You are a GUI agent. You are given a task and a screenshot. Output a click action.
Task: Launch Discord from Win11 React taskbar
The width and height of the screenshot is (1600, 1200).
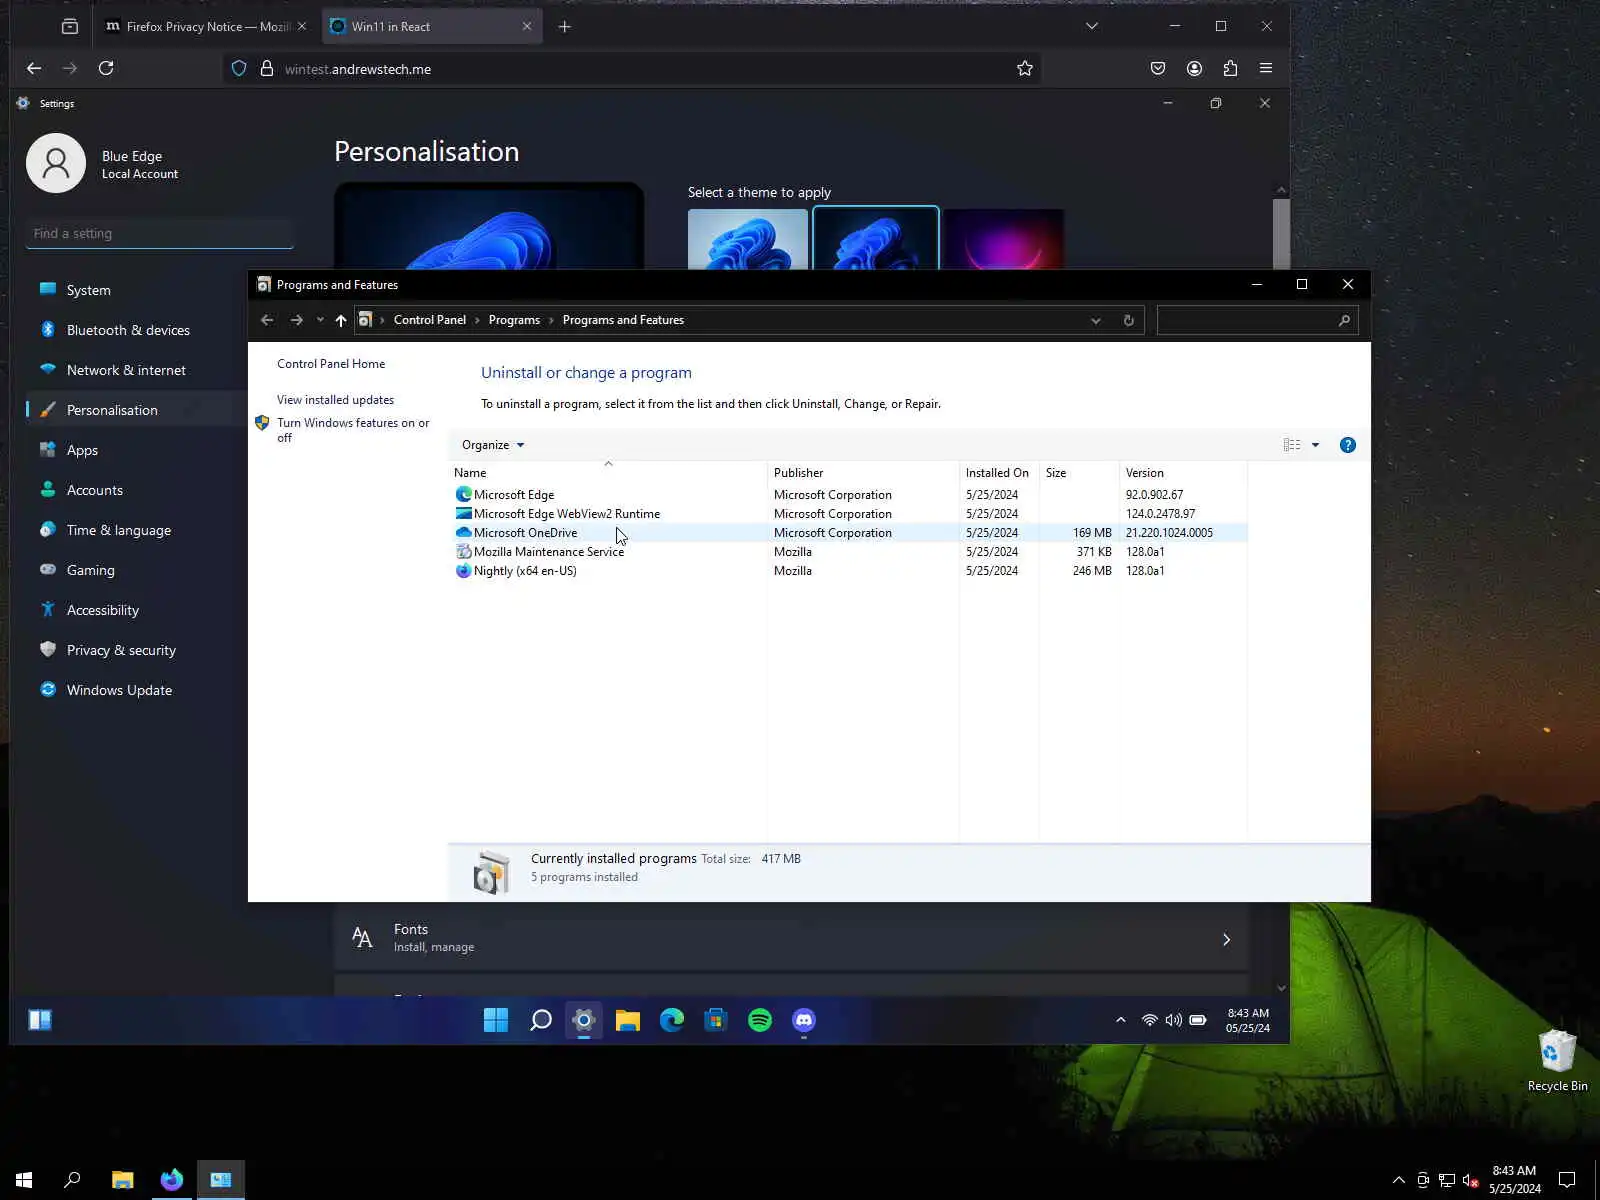pos(804,1020)
